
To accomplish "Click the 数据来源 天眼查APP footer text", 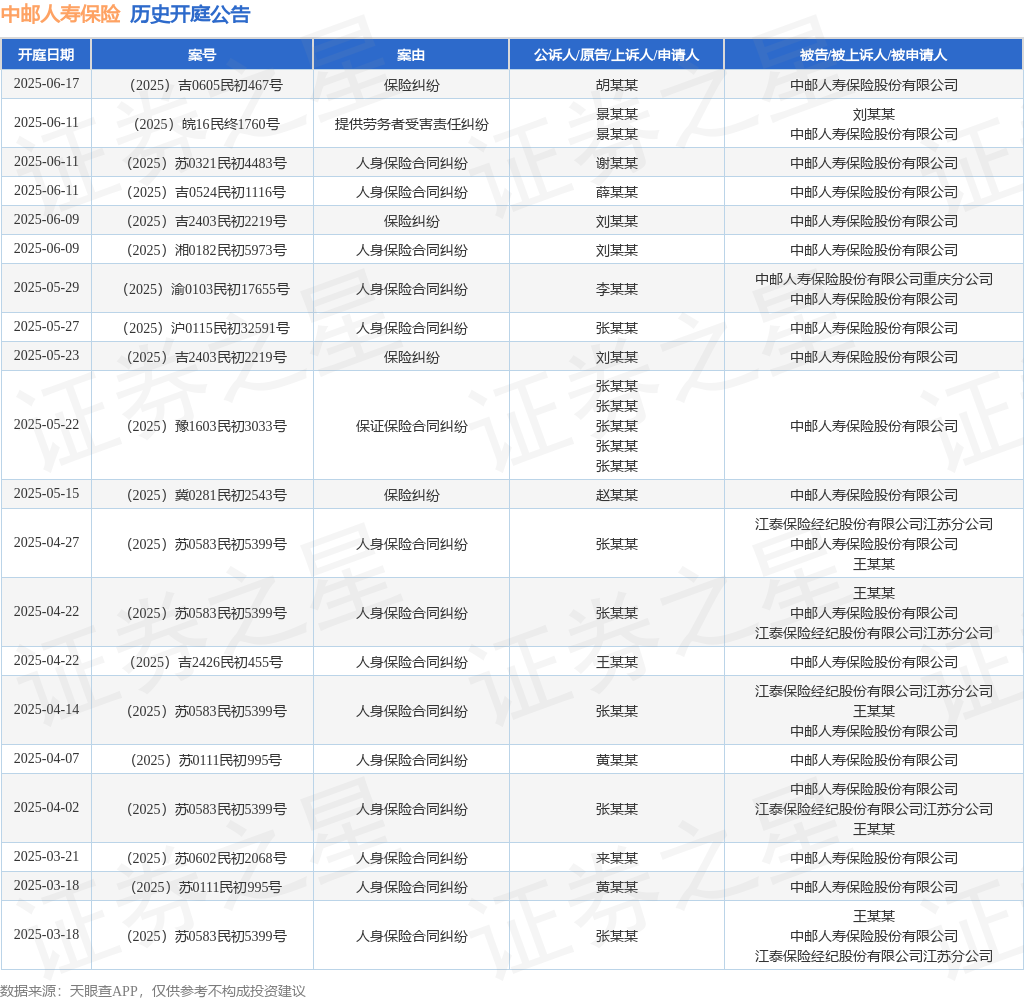I will [153, 991].
